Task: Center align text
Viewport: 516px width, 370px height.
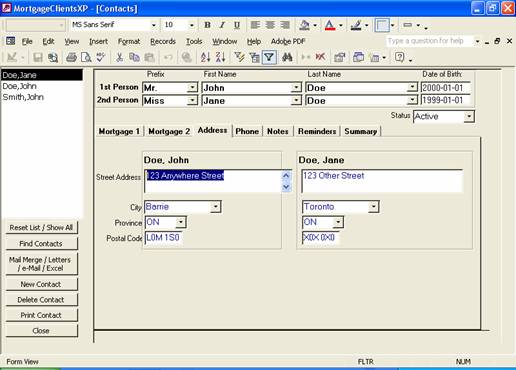Action: tap(270, 25)
